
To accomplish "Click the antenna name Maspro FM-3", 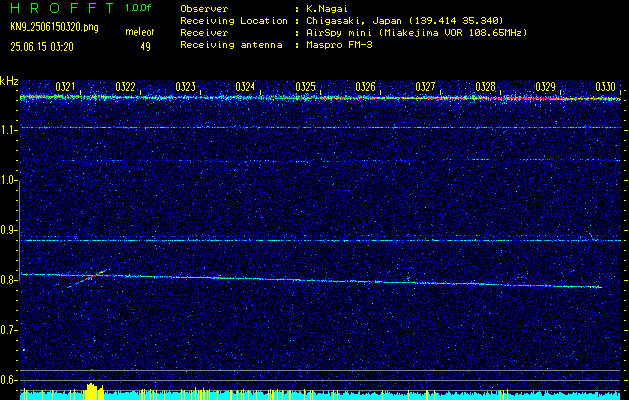I will pyautogui.click(x=339, y=45).
